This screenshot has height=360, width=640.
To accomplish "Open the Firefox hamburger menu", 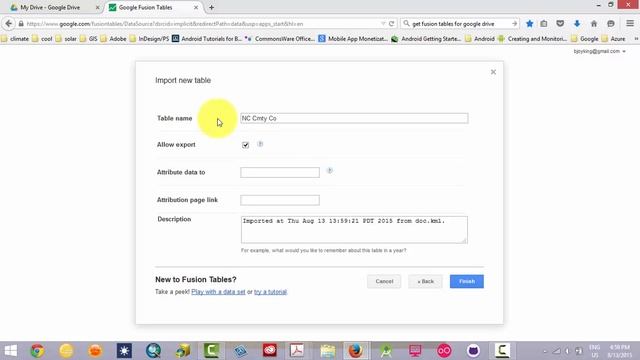I will click(x=630, y=24).
